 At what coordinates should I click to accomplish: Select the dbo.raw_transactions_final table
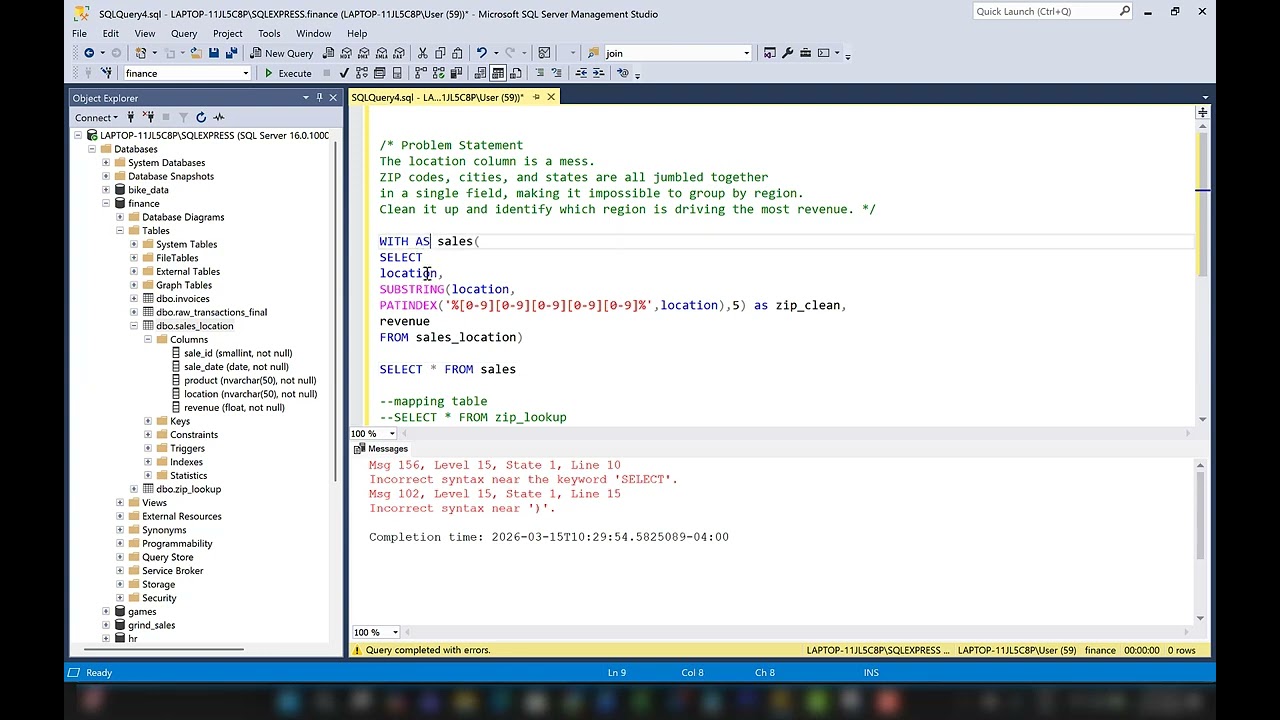click(x=211, y=312)
